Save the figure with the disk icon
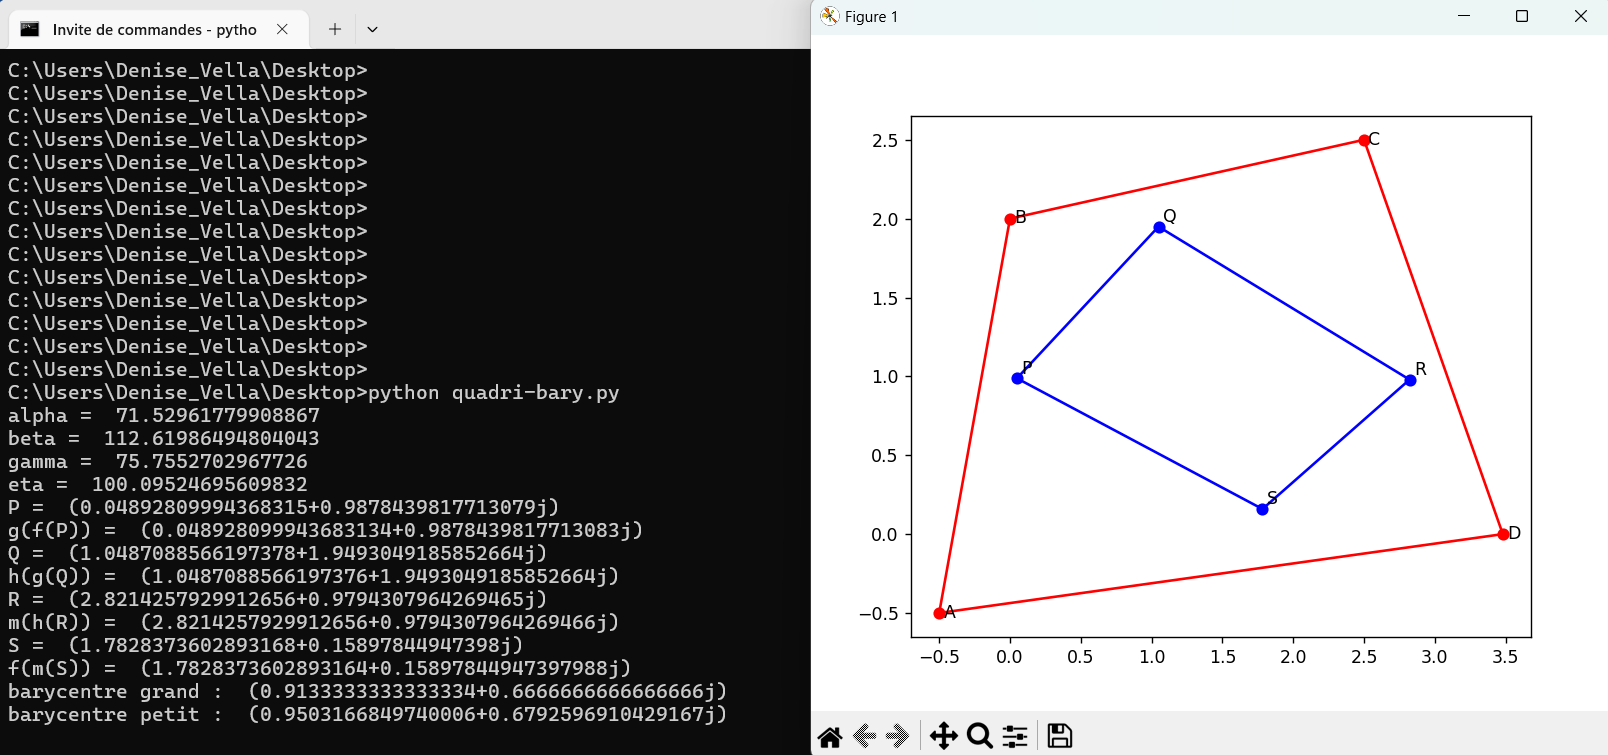This screenshot has width=1608, height=755. (x=1060, y=737)
